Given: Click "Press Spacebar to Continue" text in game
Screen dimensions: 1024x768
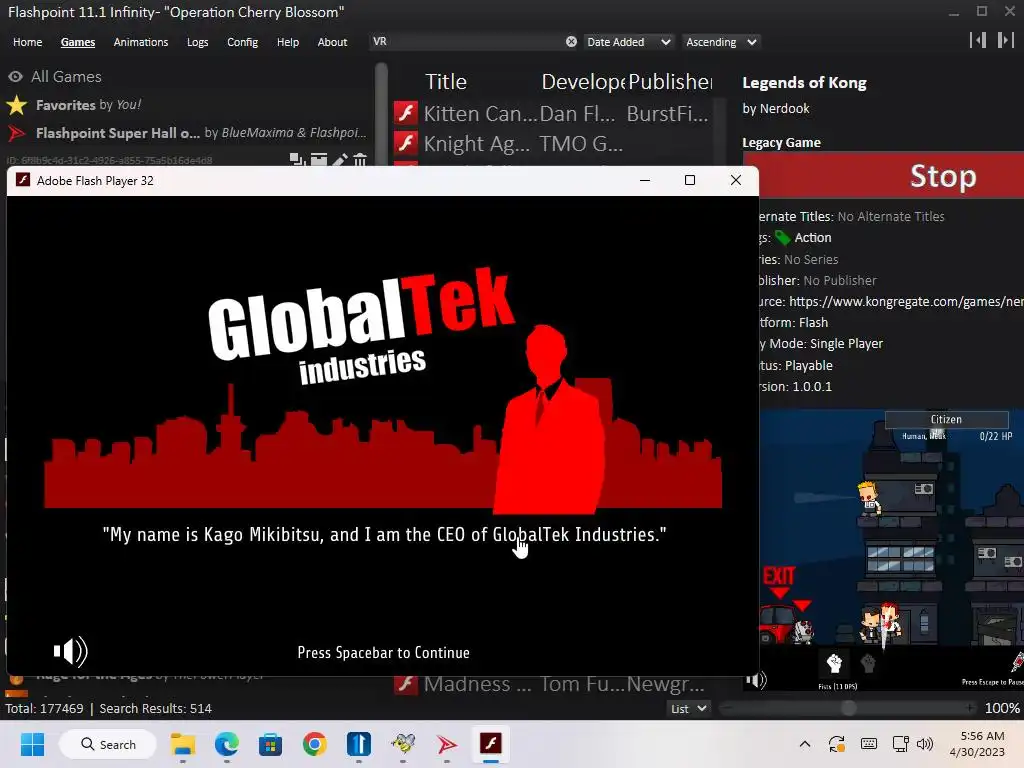Looking at the screenshot, I should tap(383, 652).
